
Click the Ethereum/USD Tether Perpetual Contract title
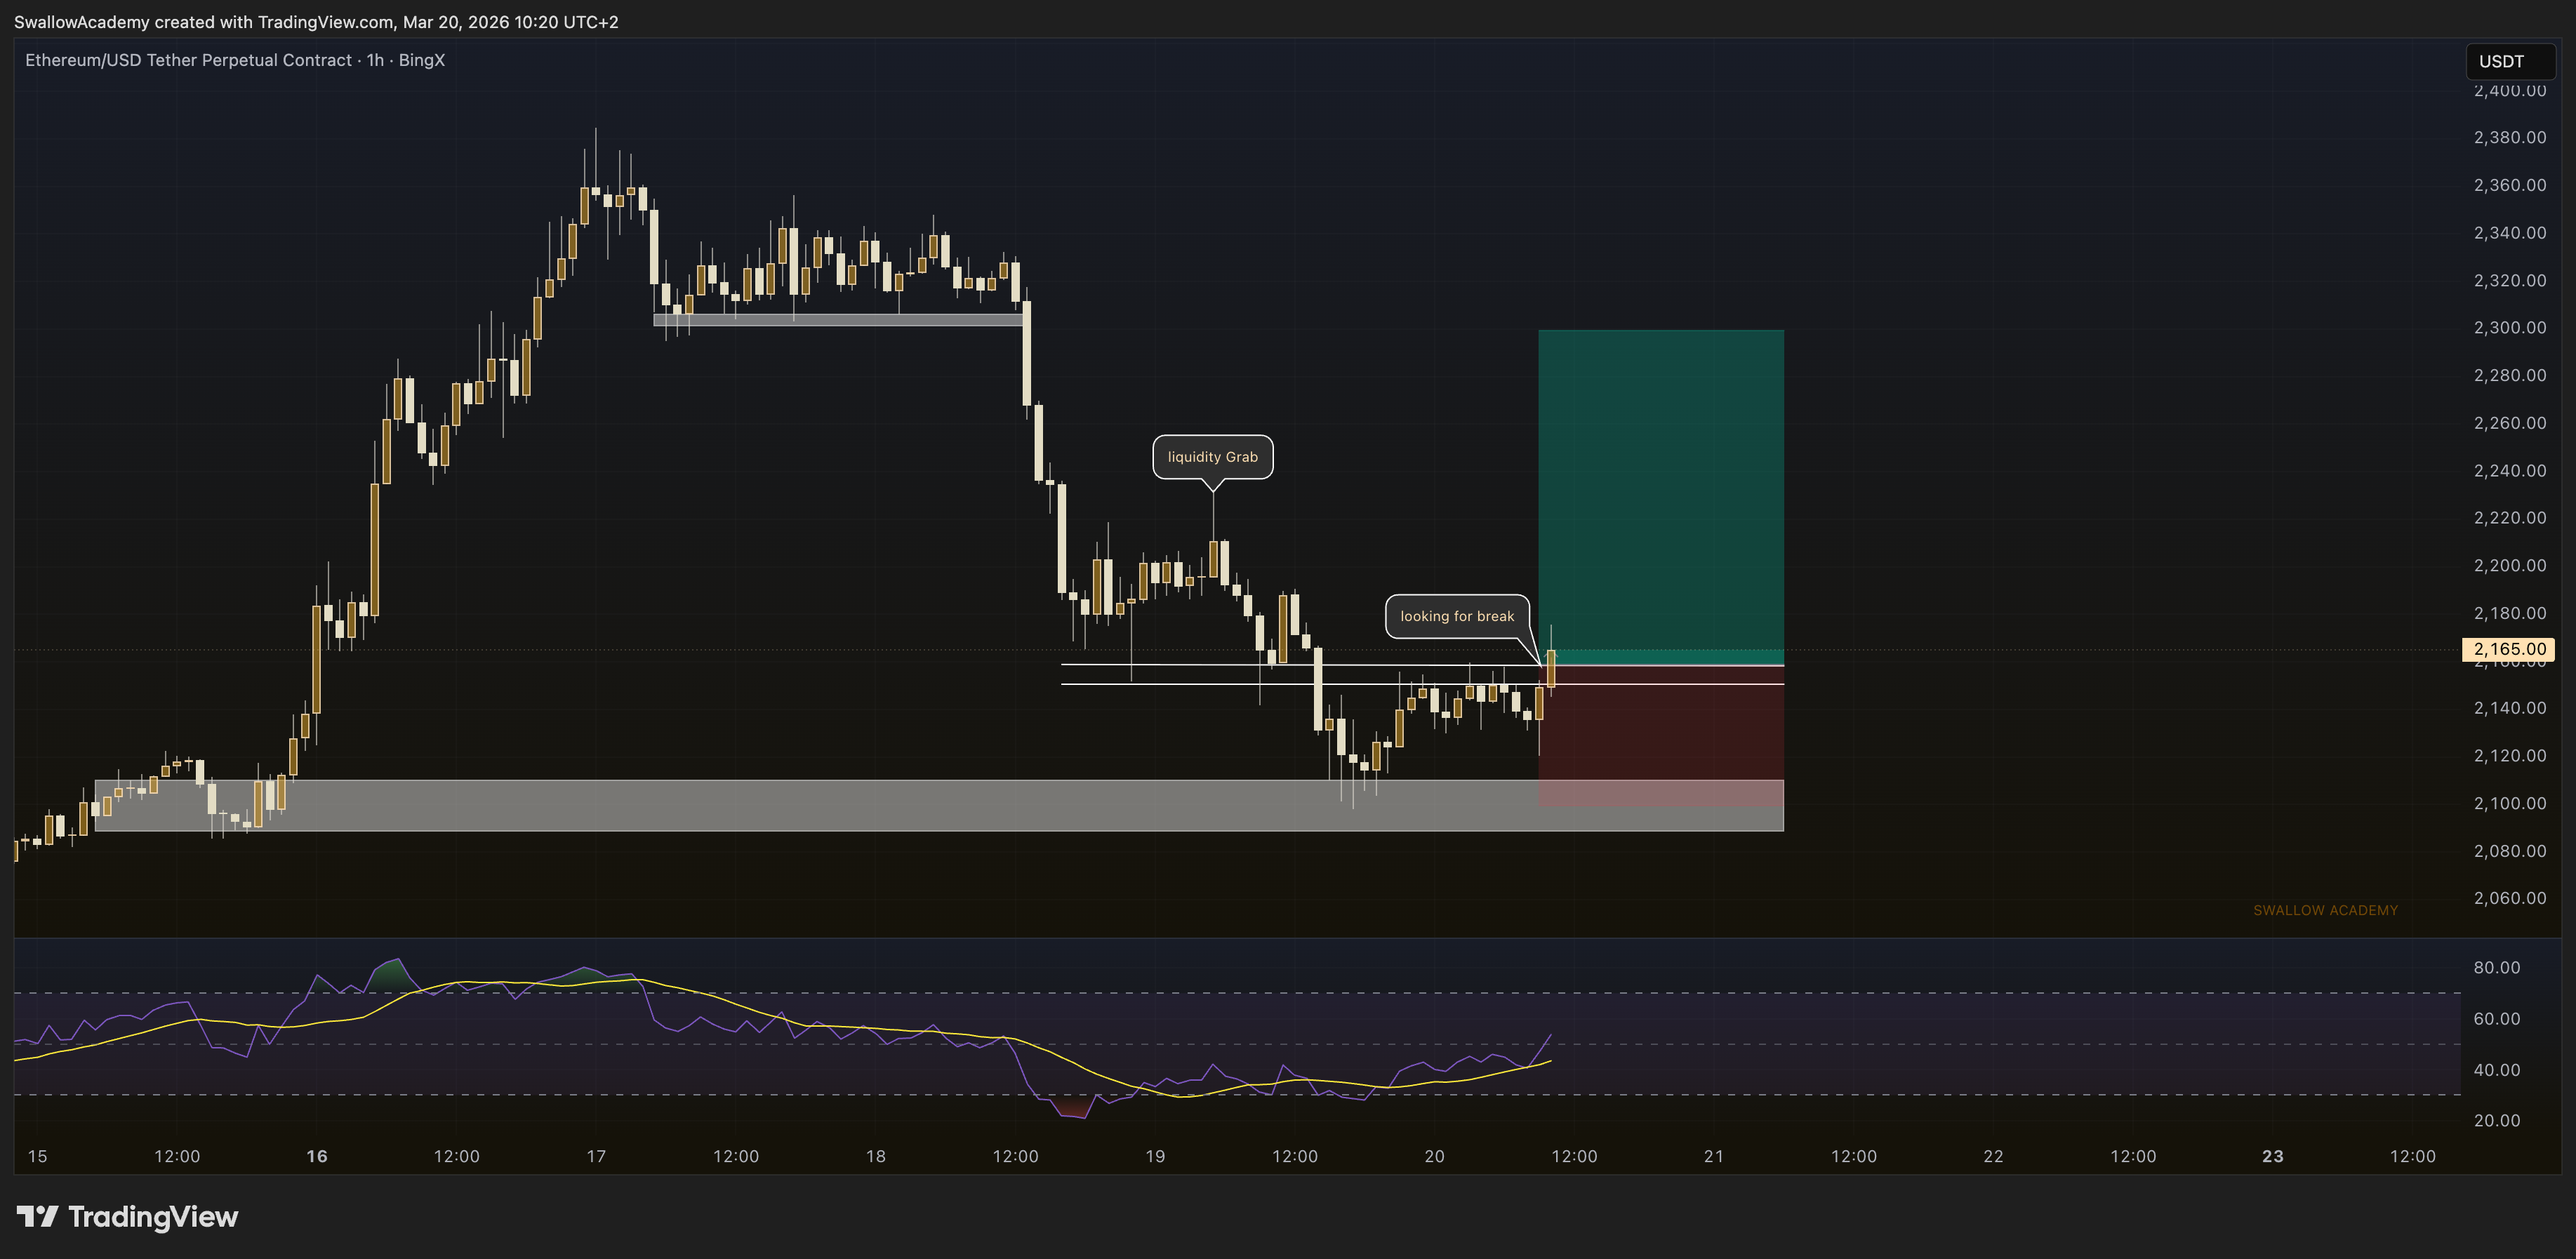coord(188,60)
